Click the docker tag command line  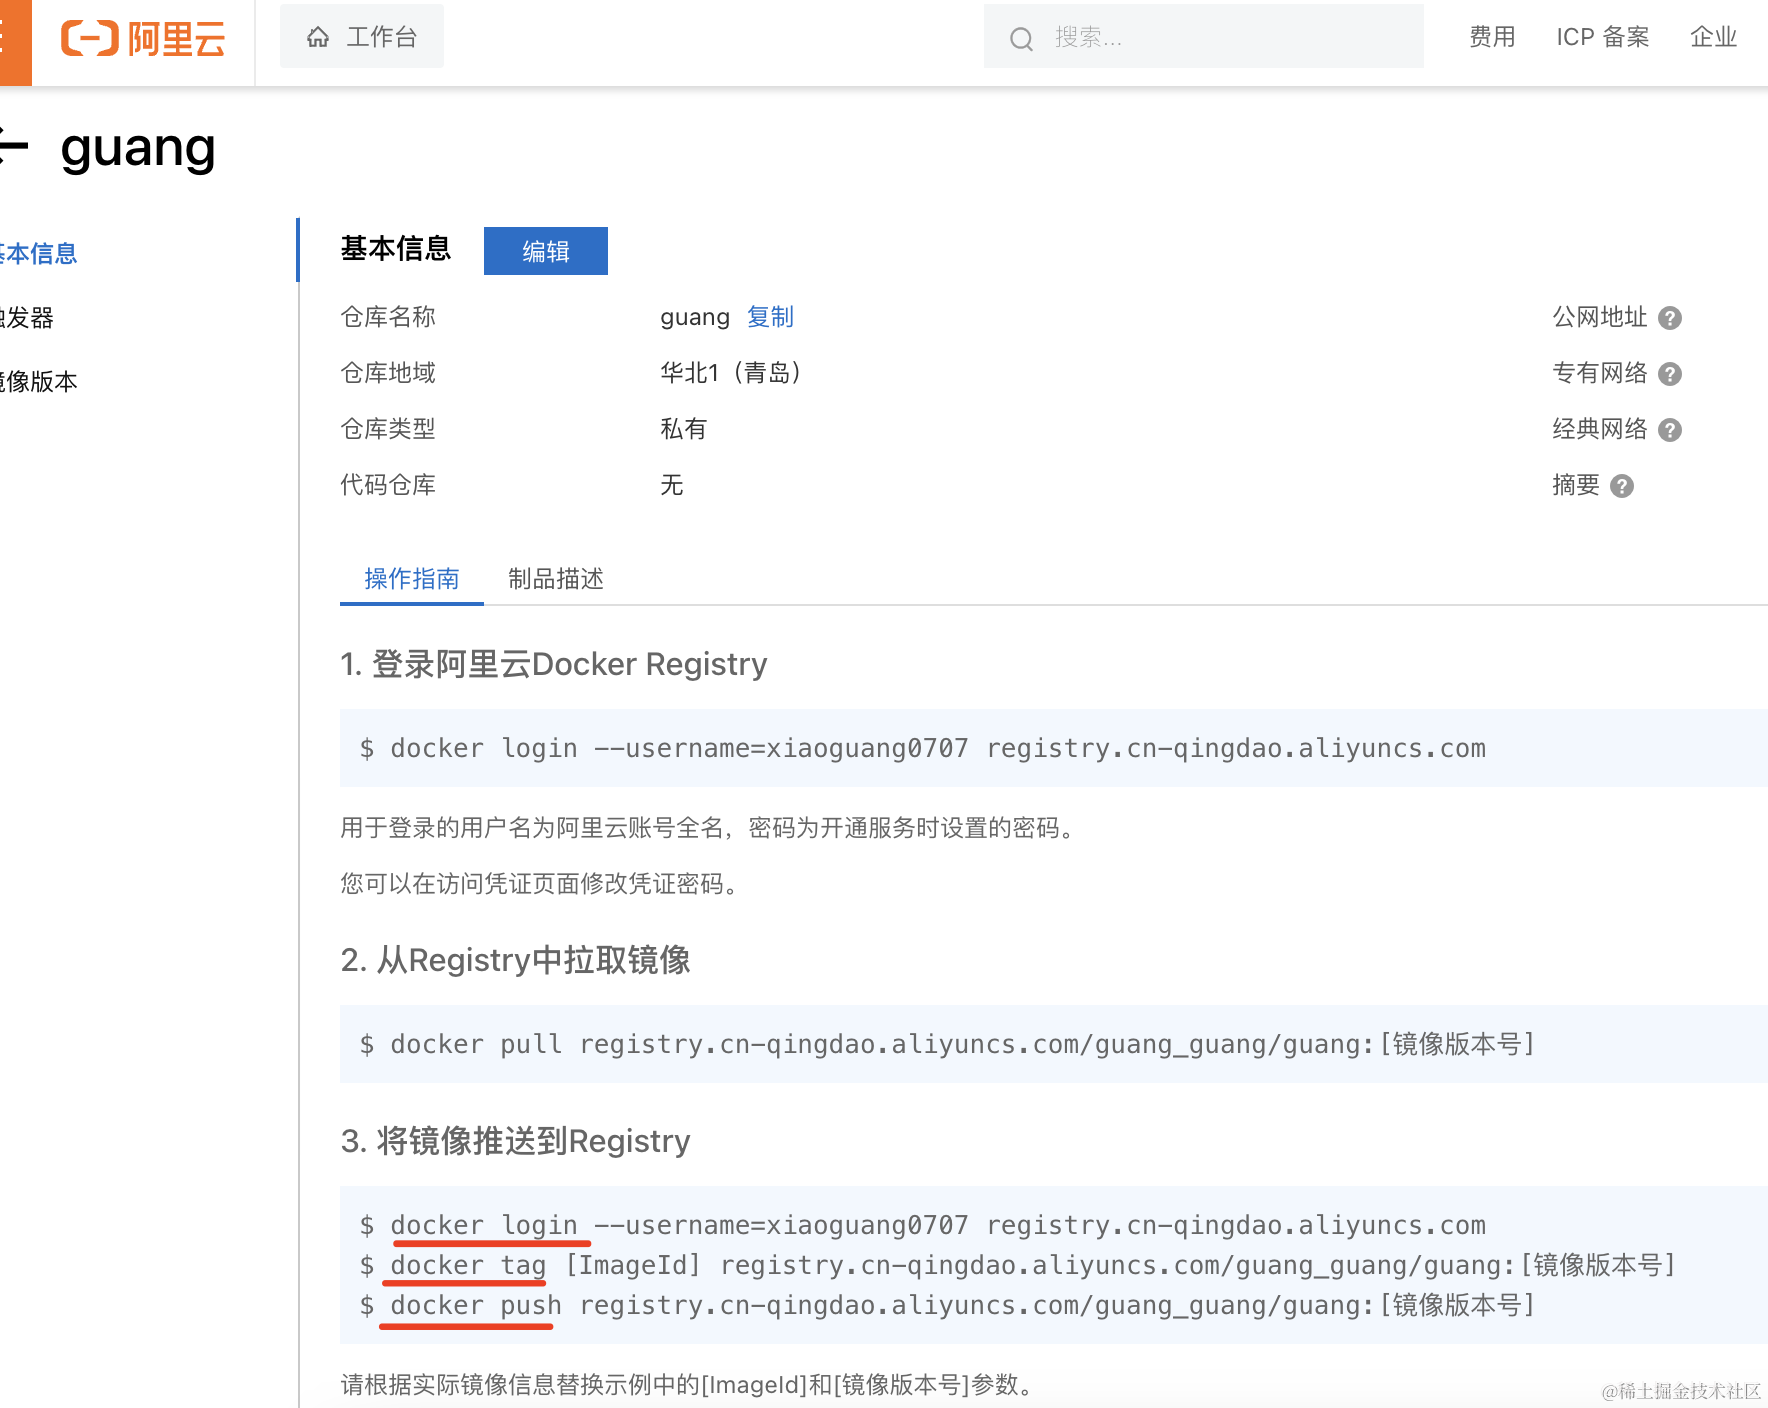(x=1018, y=1265)
